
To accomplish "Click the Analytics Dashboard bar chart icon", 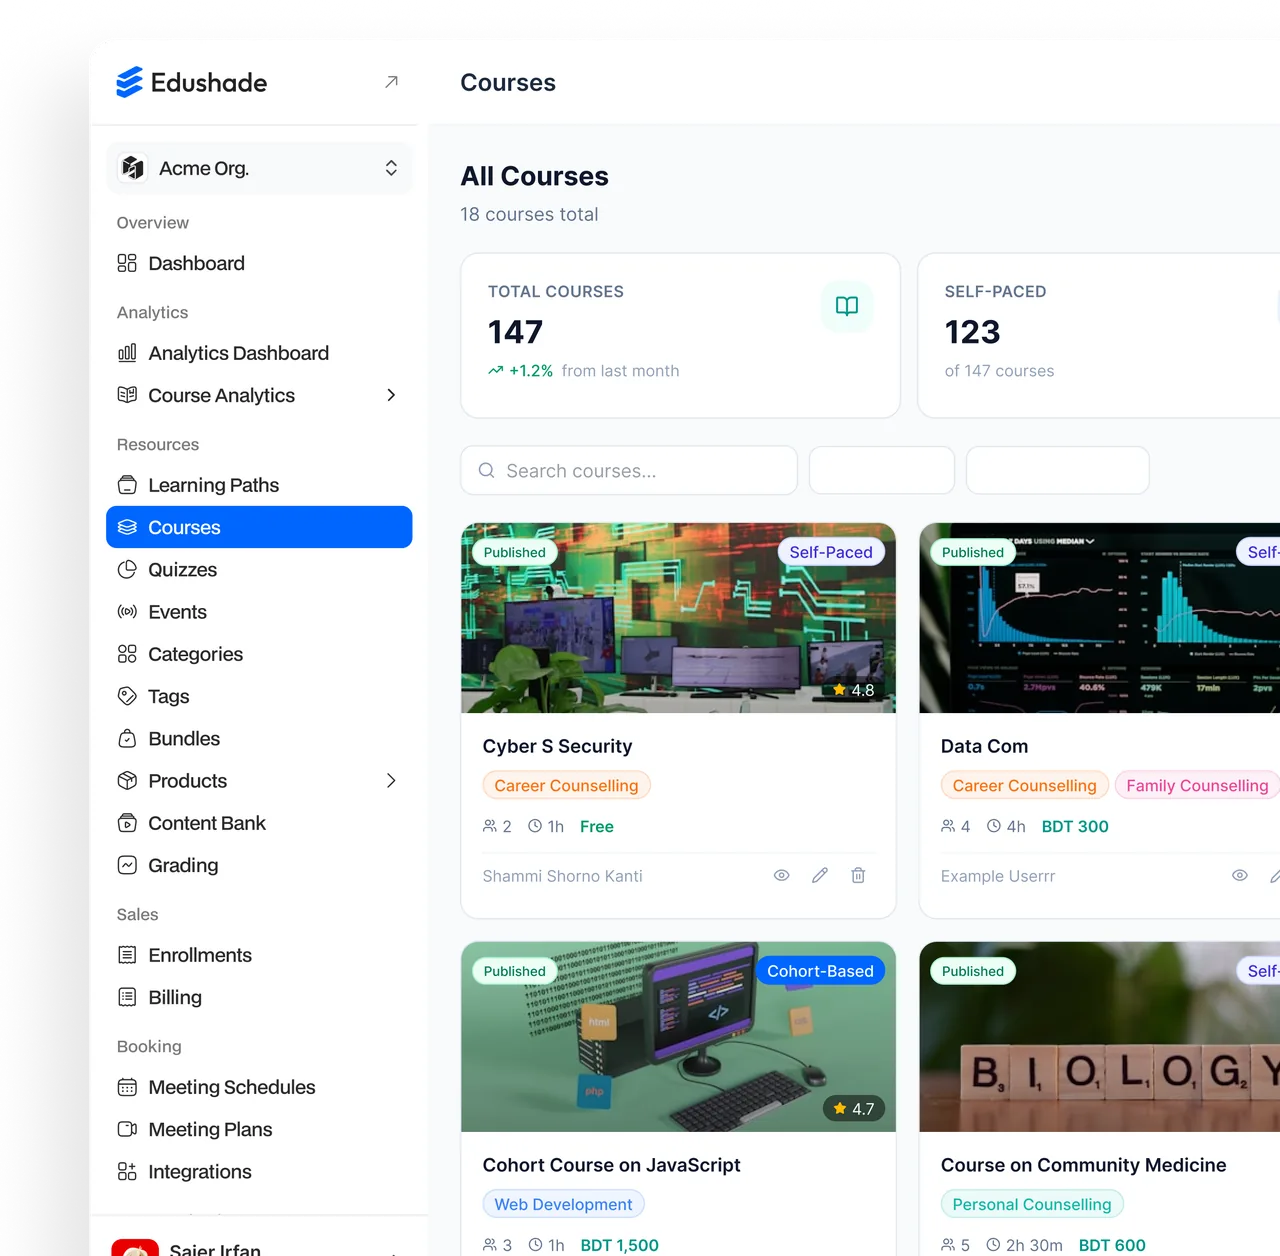I will click(x=127, y=353).
